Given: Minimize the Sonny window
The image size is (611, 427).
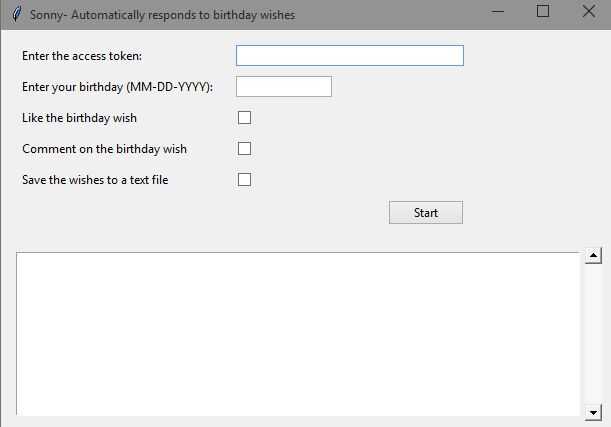Looking at the screenshot, I should (x=497, y=12).
